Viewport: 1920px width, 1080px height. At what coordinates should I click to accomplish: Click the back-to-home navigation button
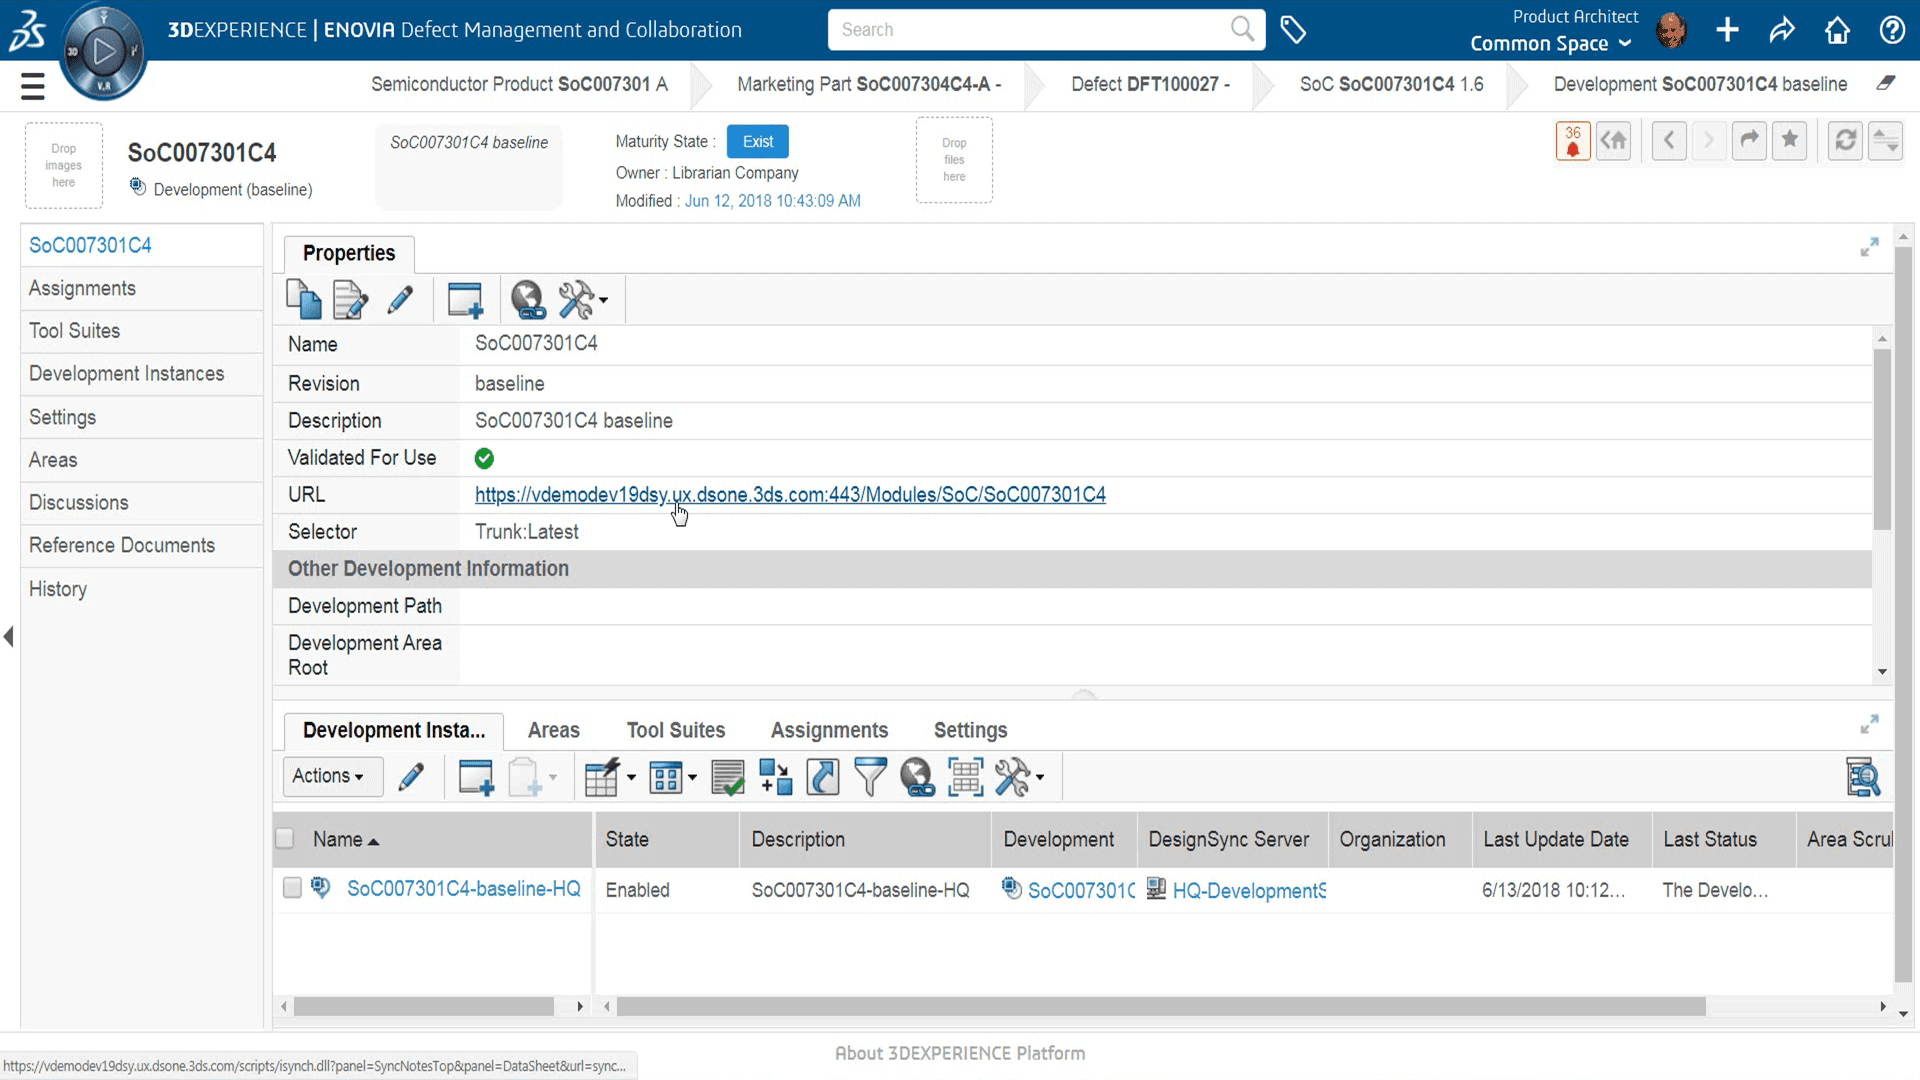1613,141
